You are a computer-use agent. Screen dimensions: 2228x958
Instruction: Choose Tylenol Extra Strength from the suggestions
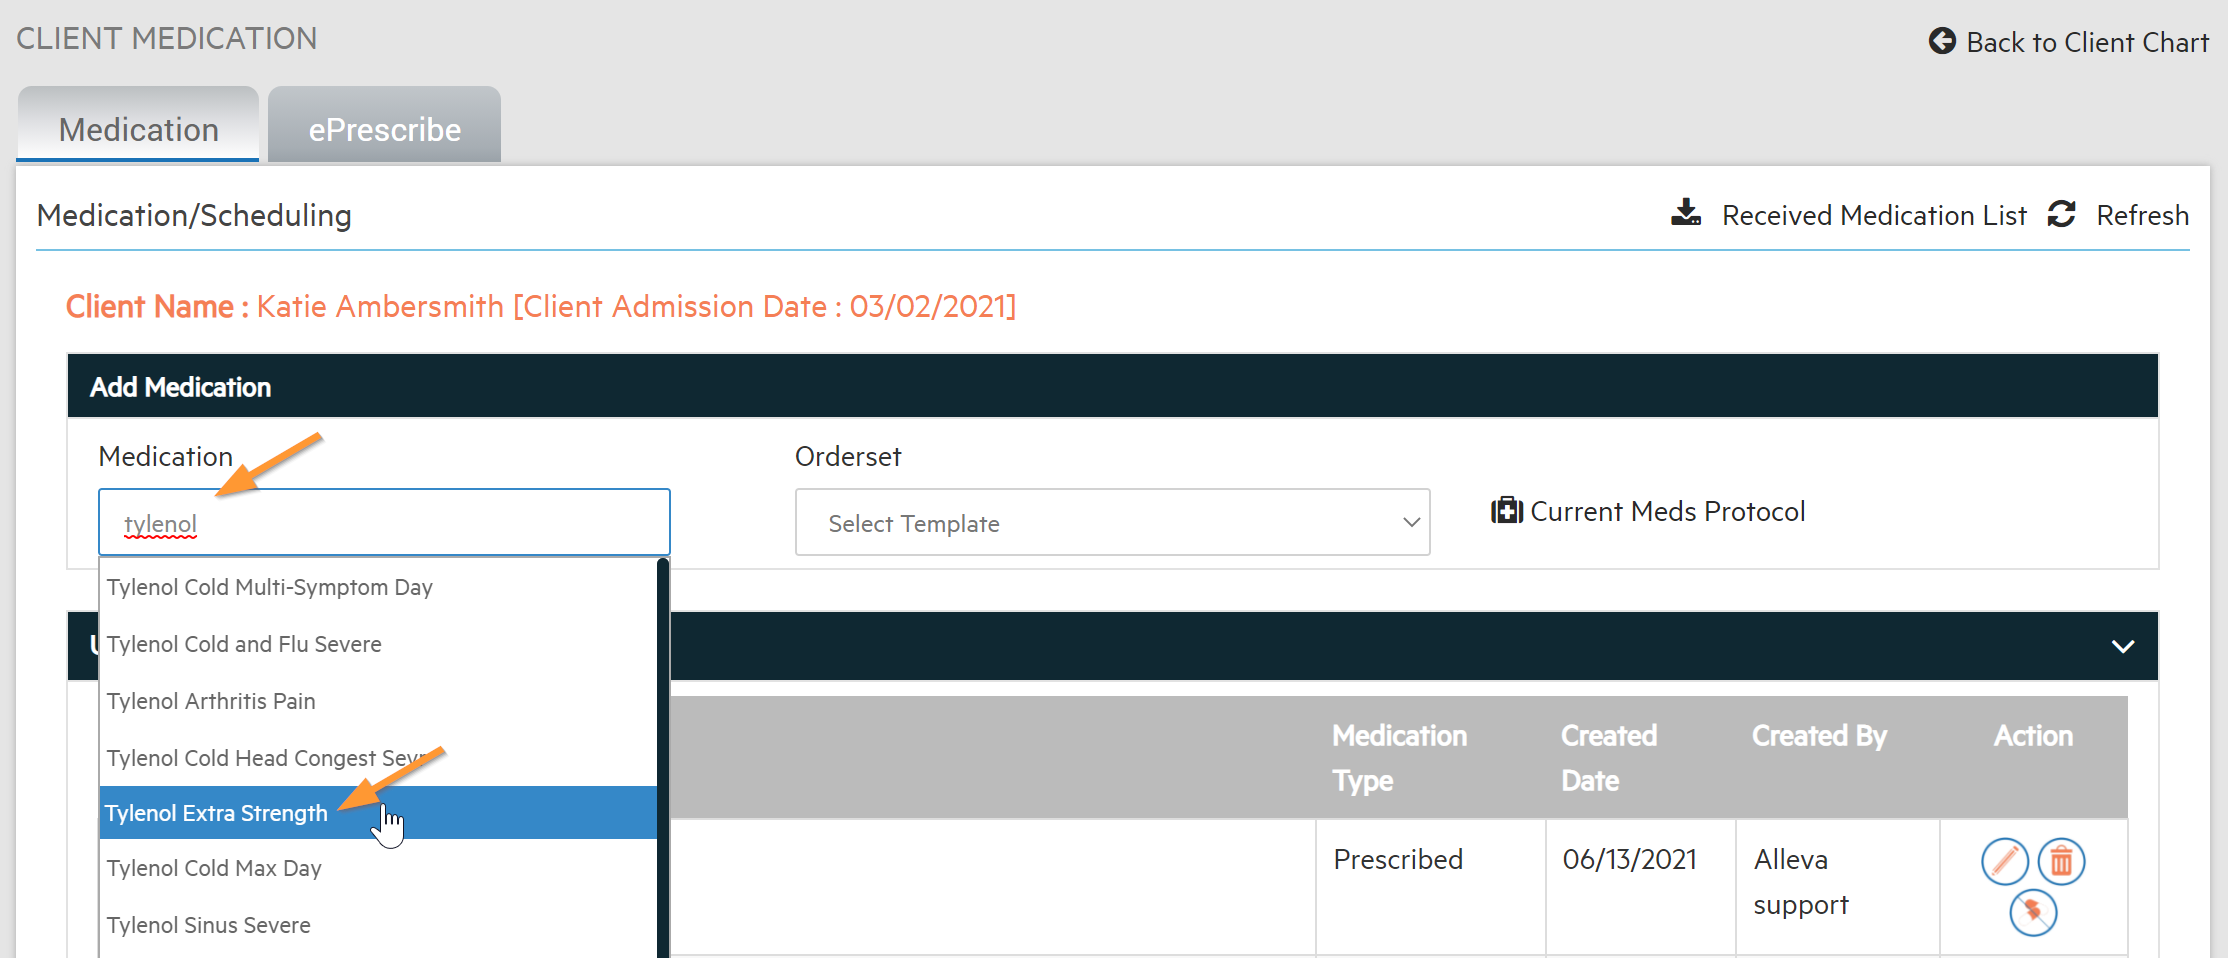216,812
